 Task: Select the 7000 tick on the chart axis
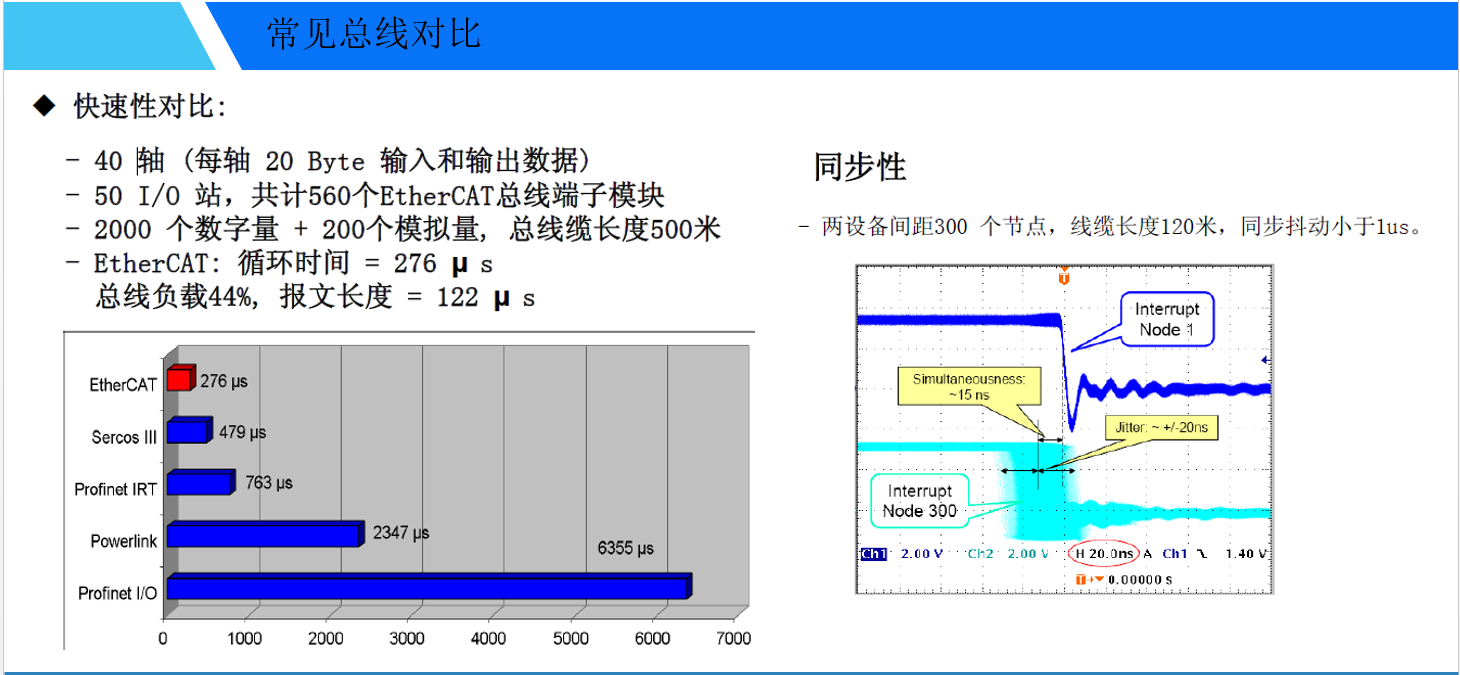coord(733,638)
